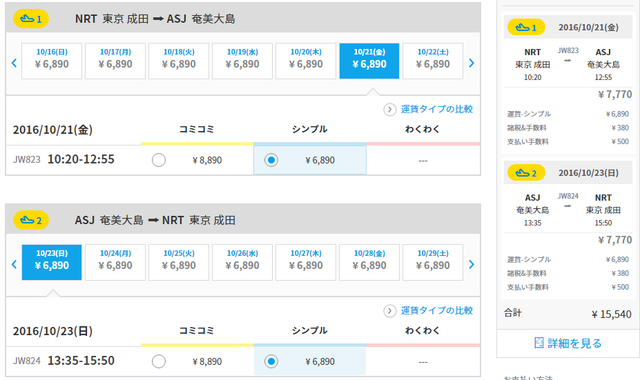Select シンプル fare ¥6,890 for JW824
Screen dimensions: 640x380
click(271, 361)
